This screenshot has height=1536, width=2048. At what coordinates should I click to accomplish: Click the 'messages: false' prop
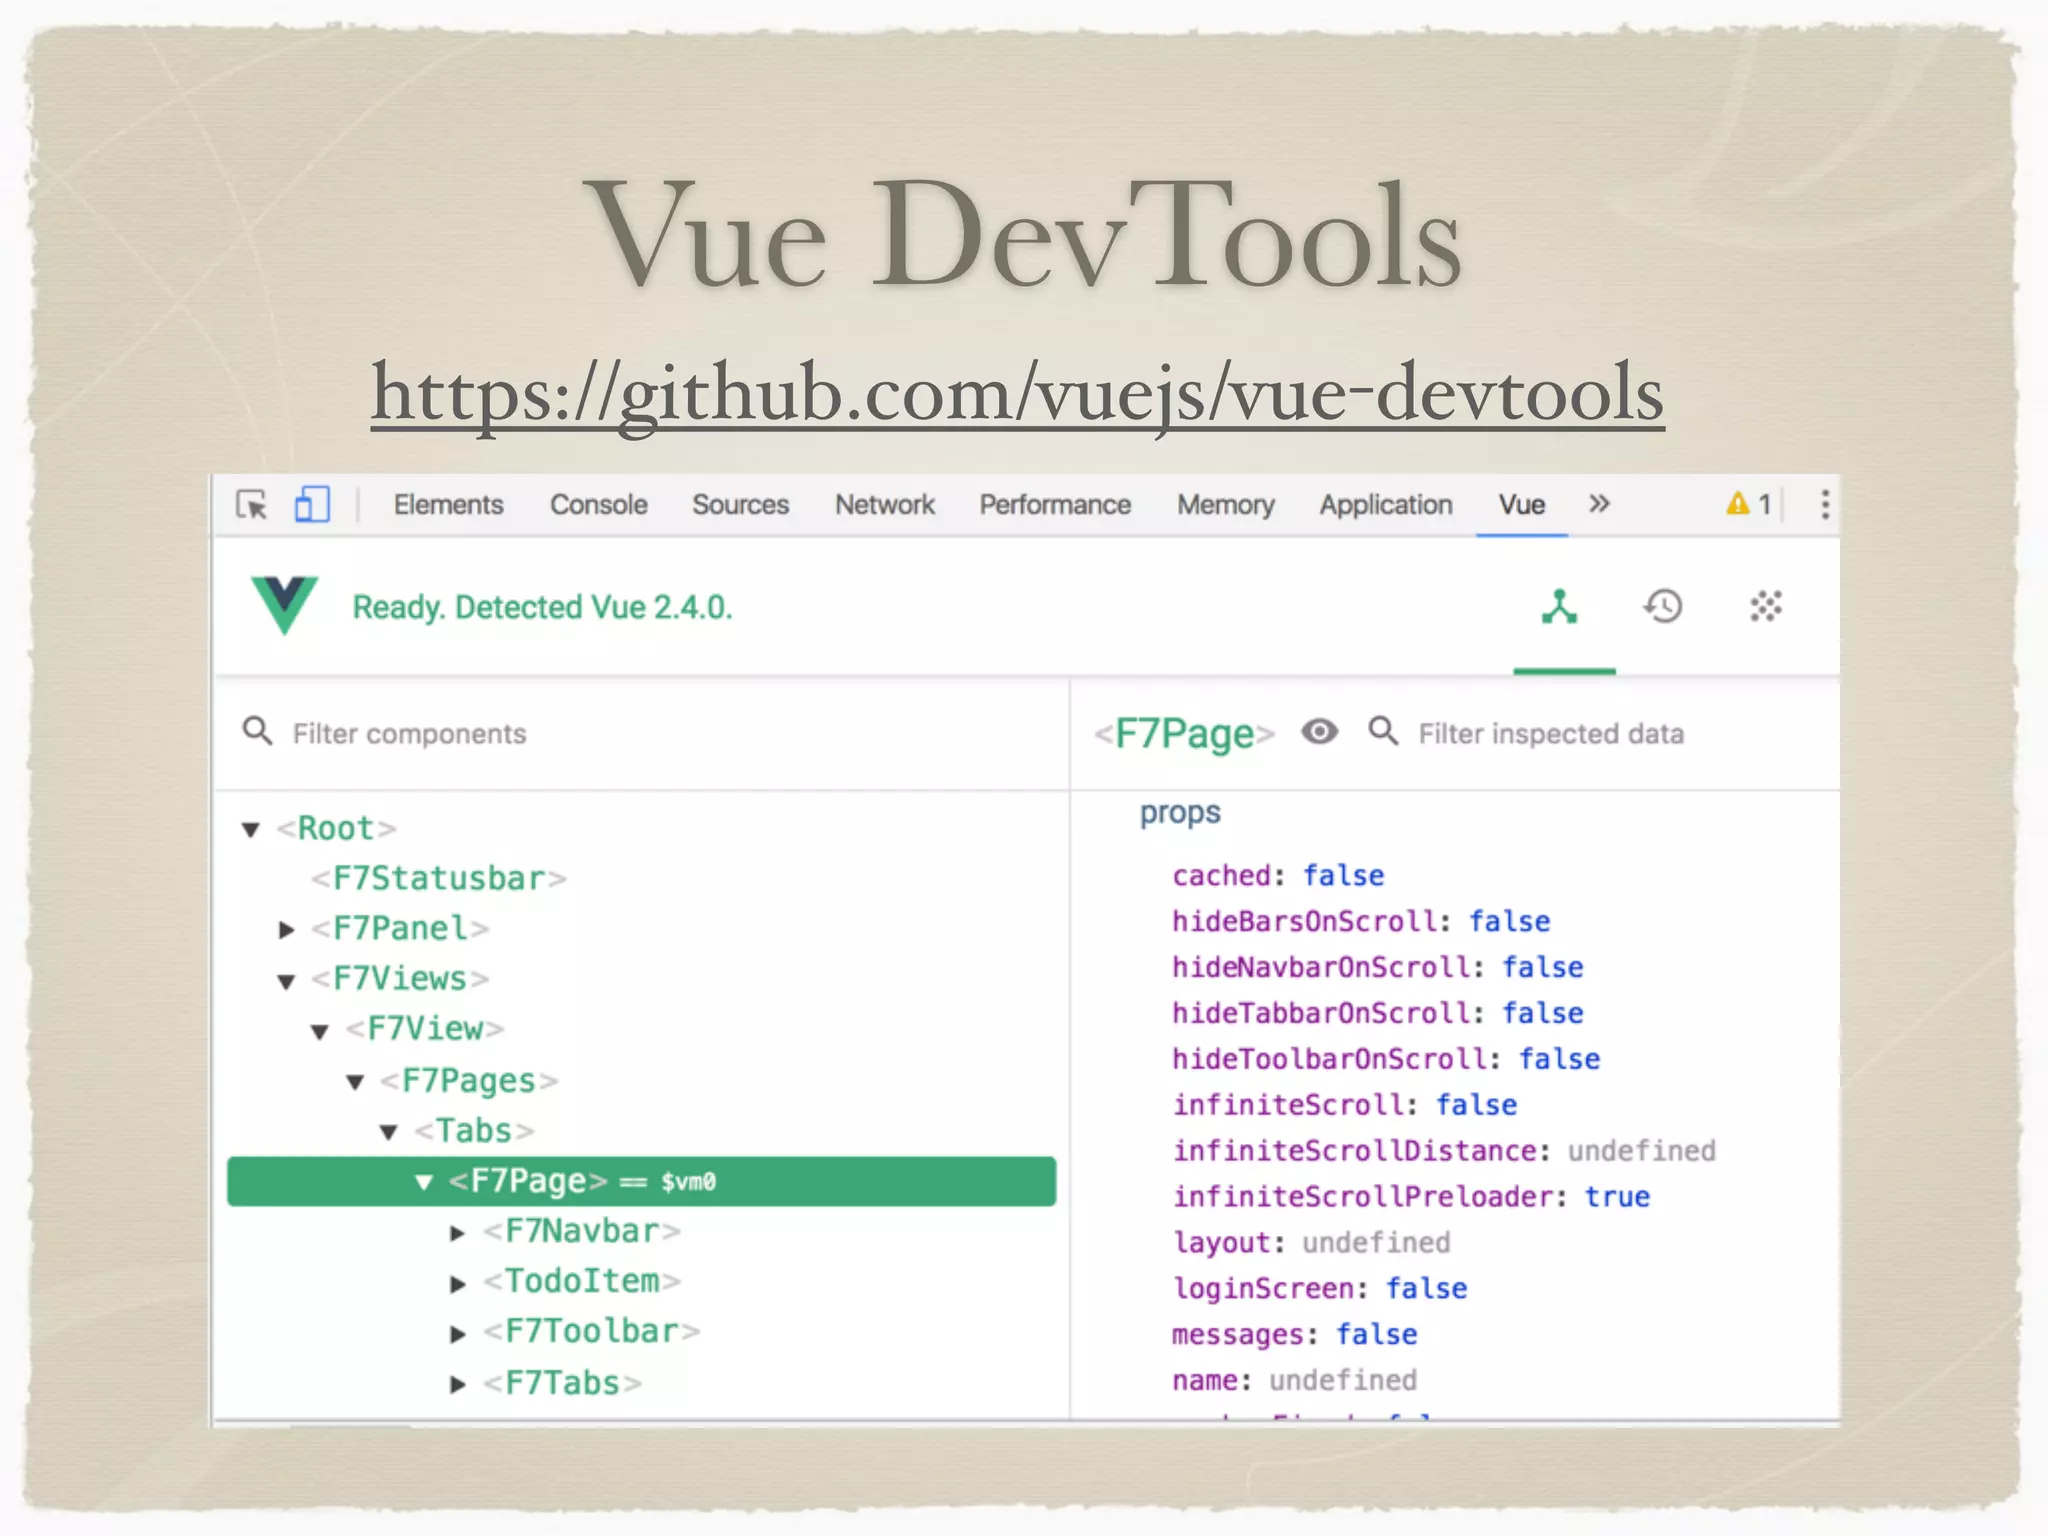[1295, 1335]
